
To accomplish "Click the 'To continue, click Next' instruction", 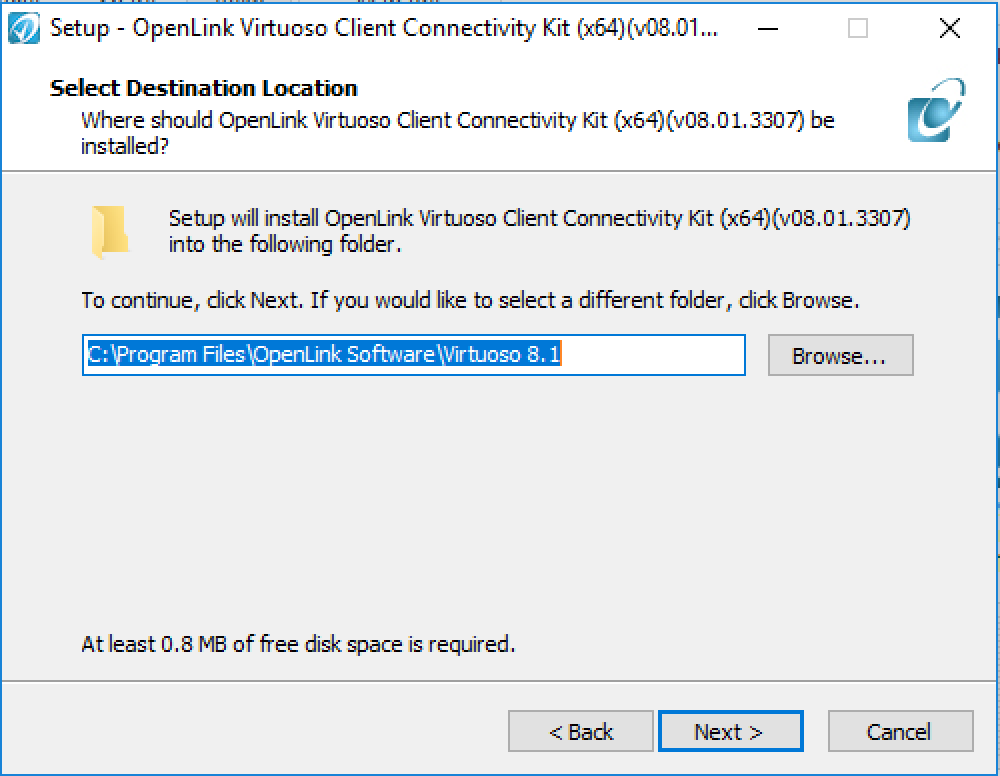I will (470, 300).
